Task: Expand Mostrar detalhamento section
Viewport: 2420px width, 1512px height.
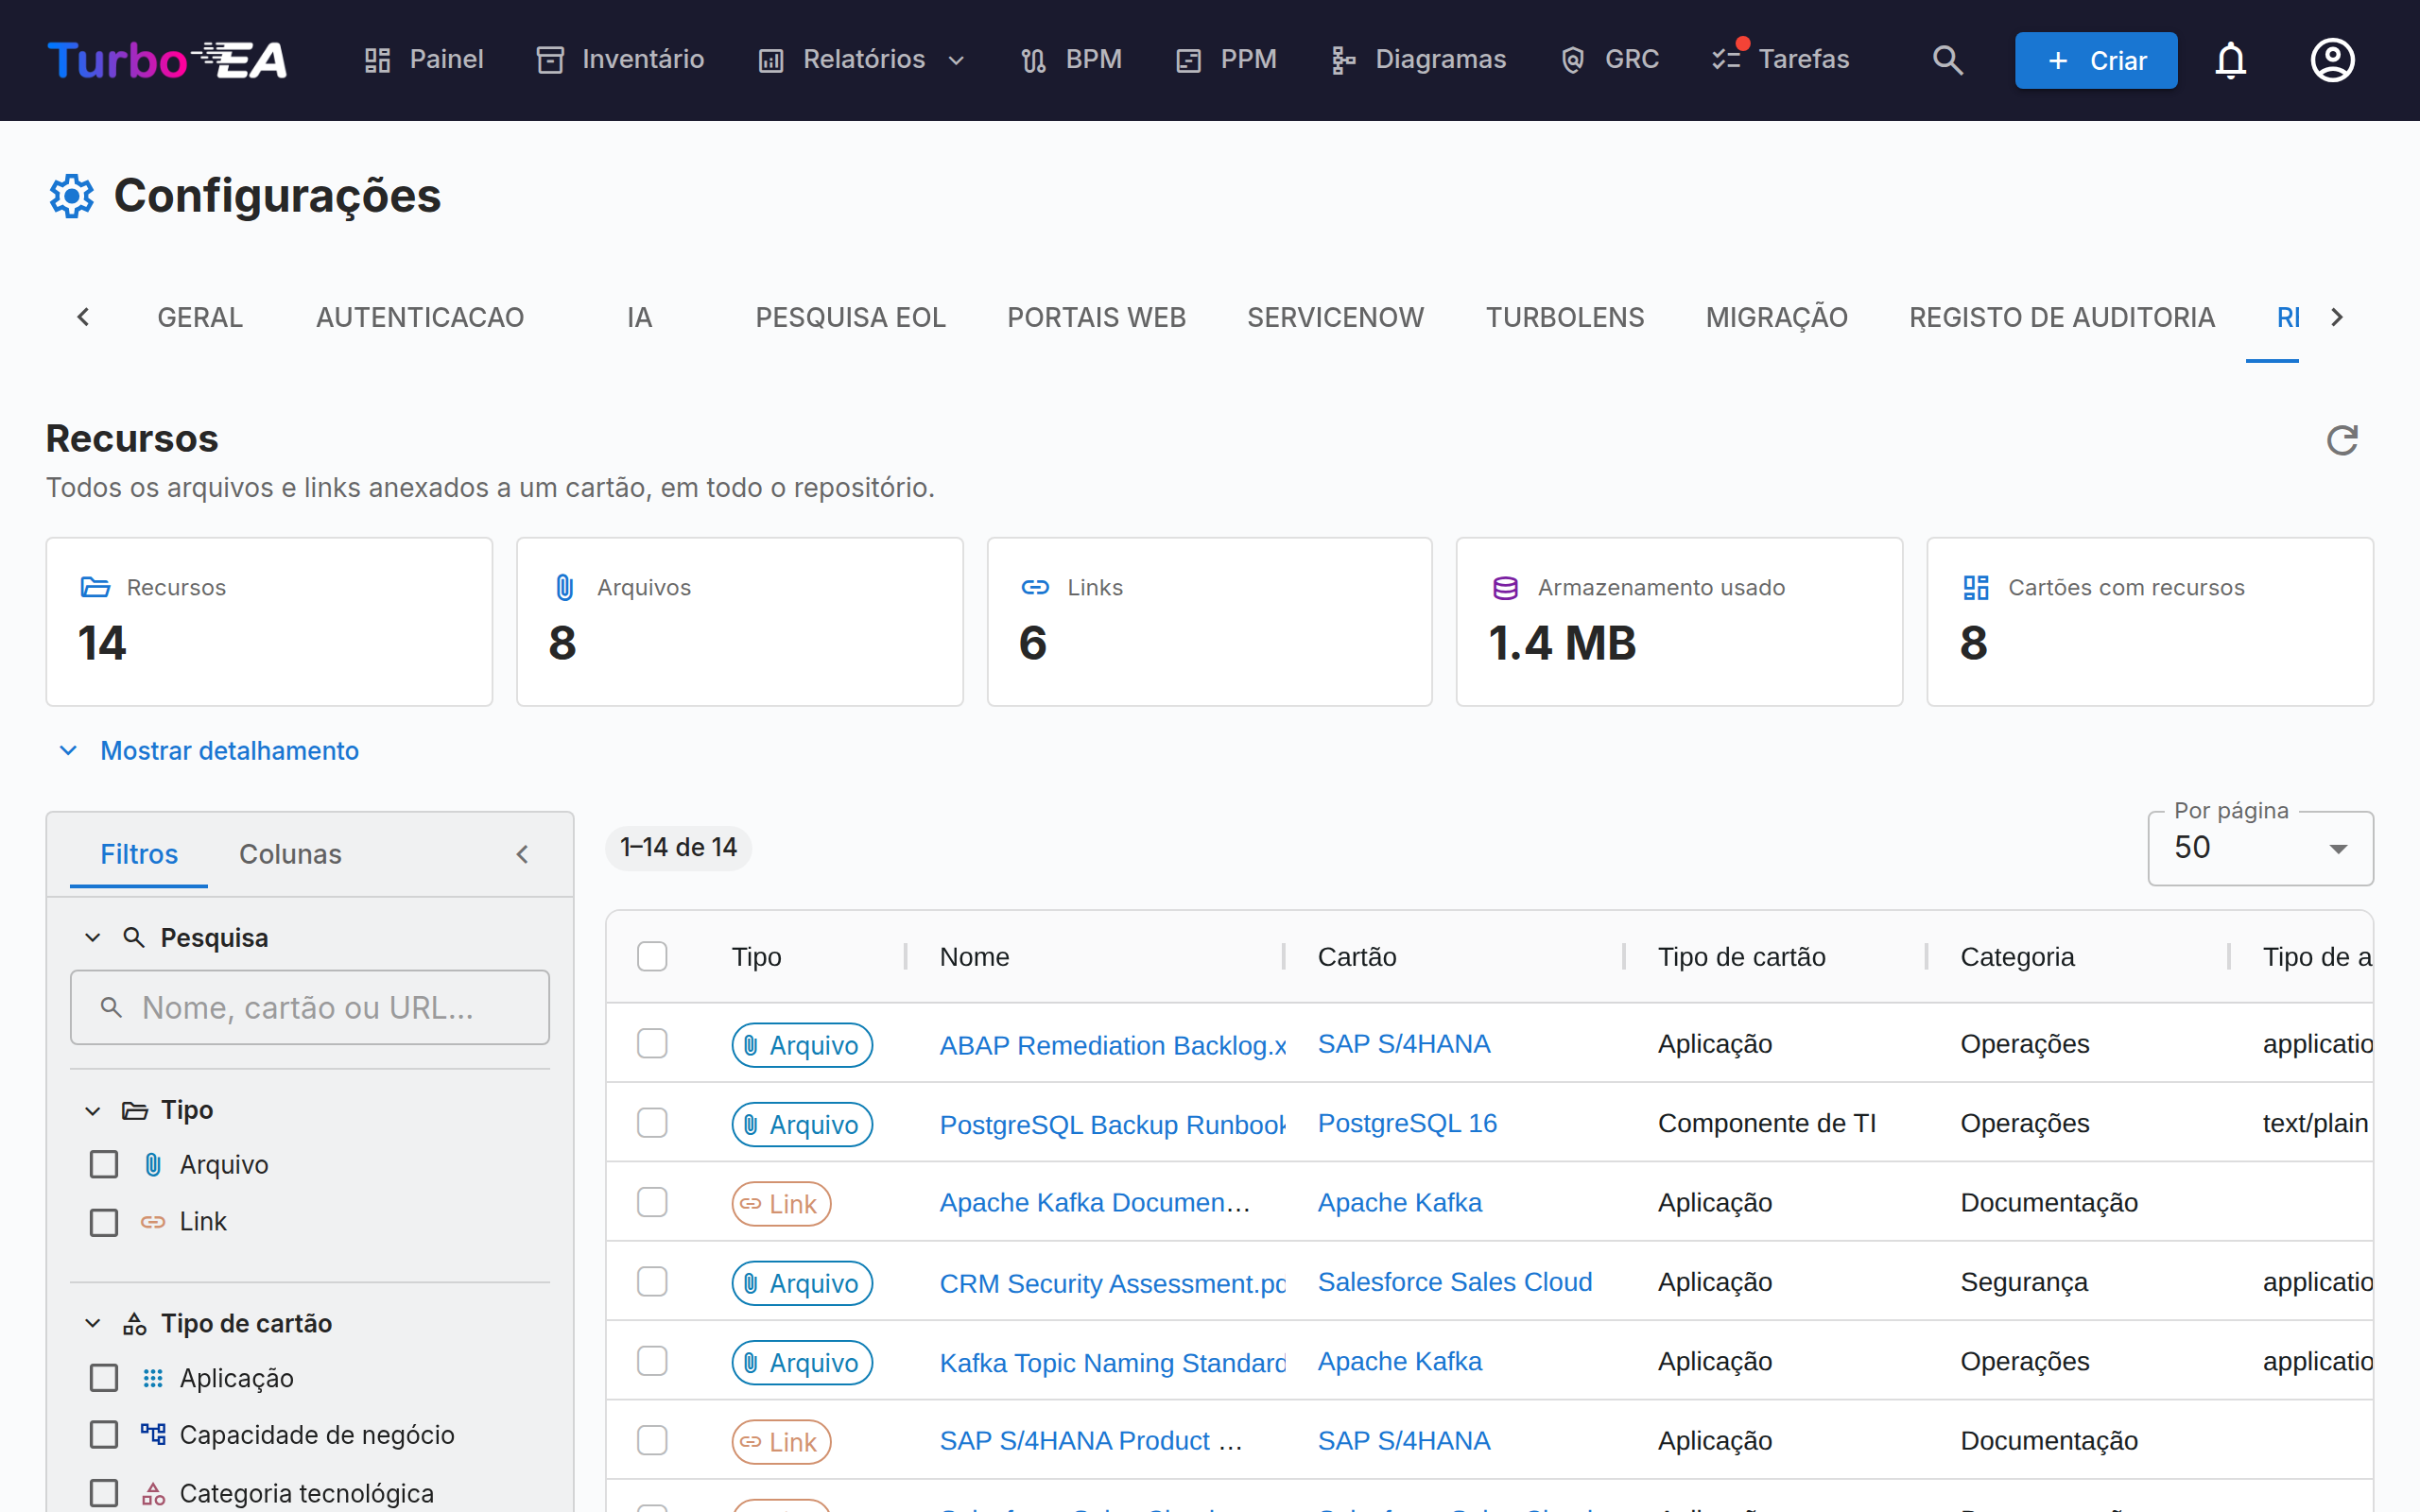Action: 210,751
